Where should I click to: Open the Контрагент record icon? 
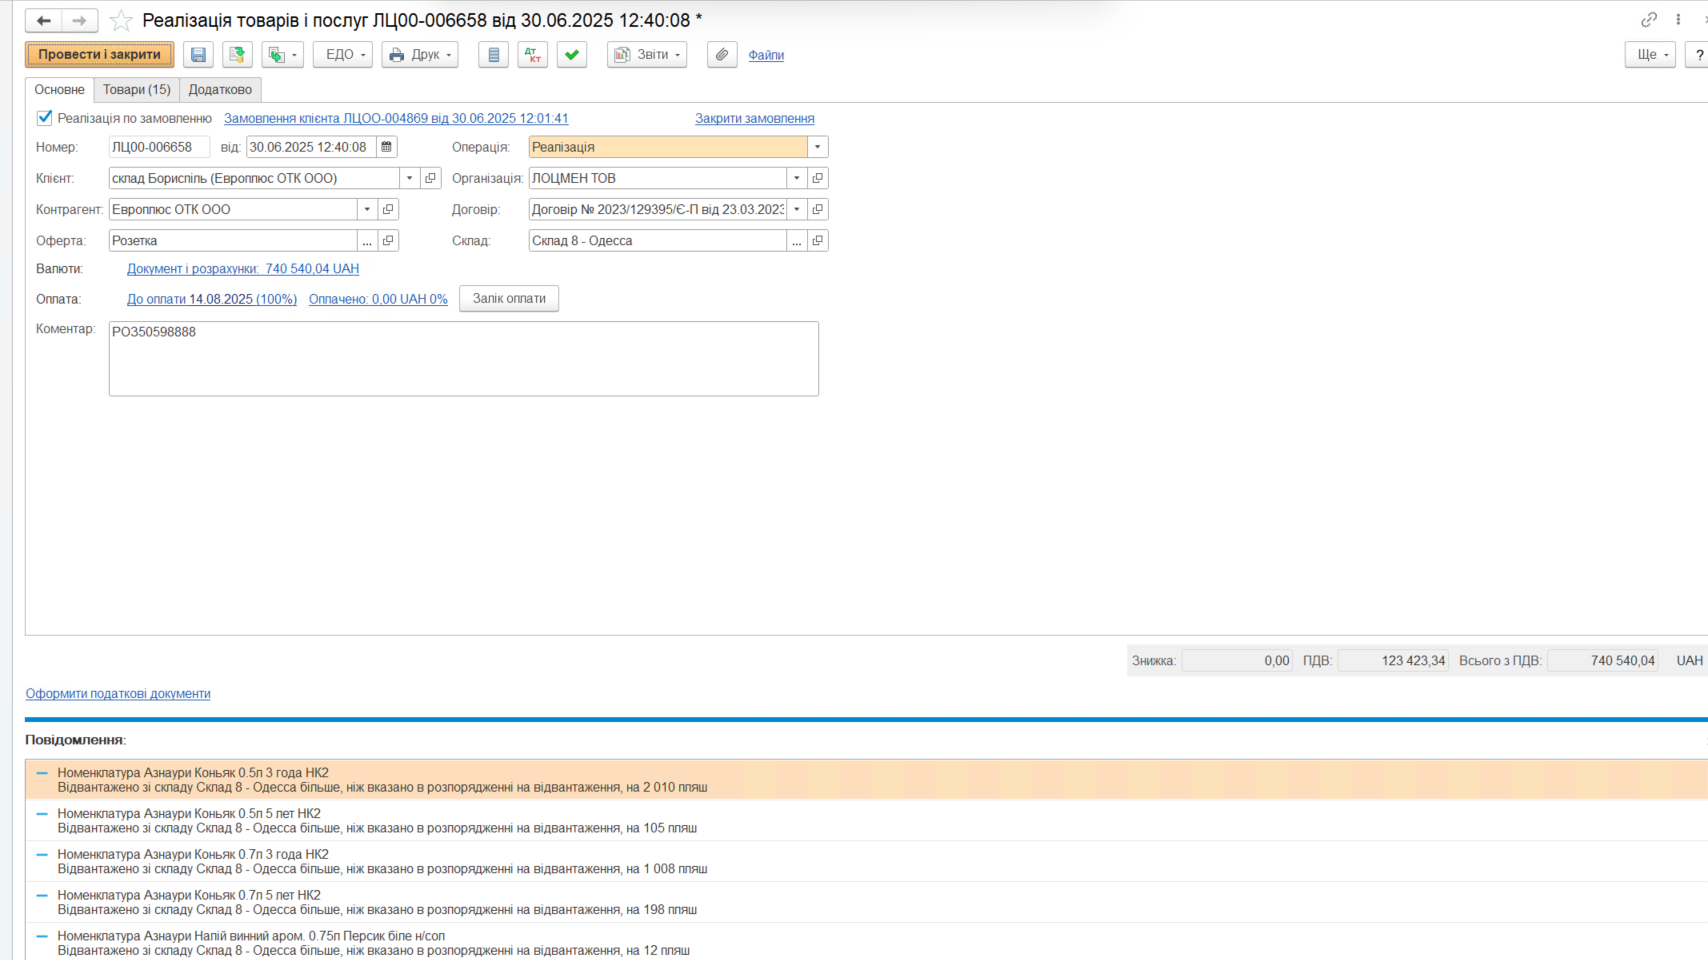point(389,209)
